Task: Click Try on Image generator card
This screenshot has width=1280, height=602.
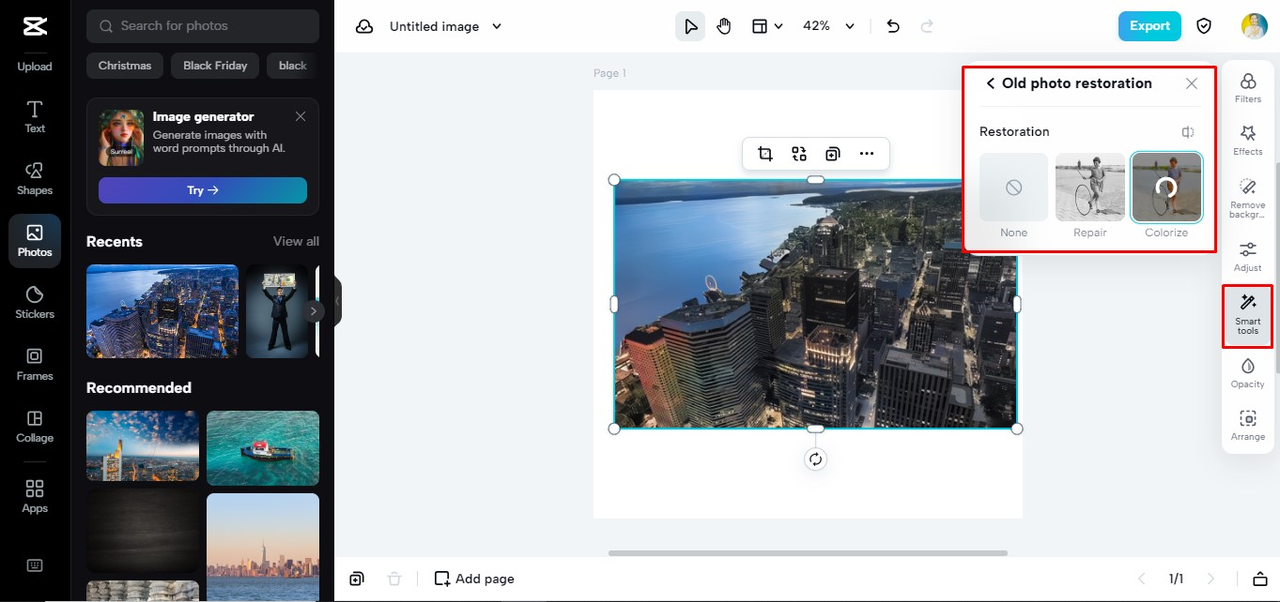Action: tap(203, 190)
